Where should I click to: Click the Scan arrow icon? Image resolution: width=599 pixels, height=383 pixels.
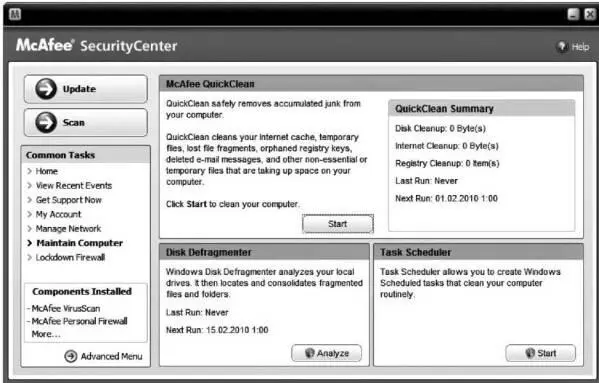46,123
